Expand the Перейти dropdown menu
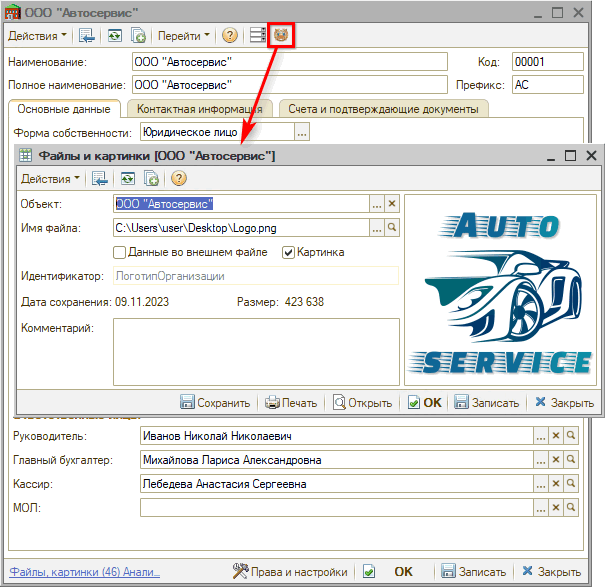Image resolution: width=605 pixels, height=587 pixels. coord(184,35)
